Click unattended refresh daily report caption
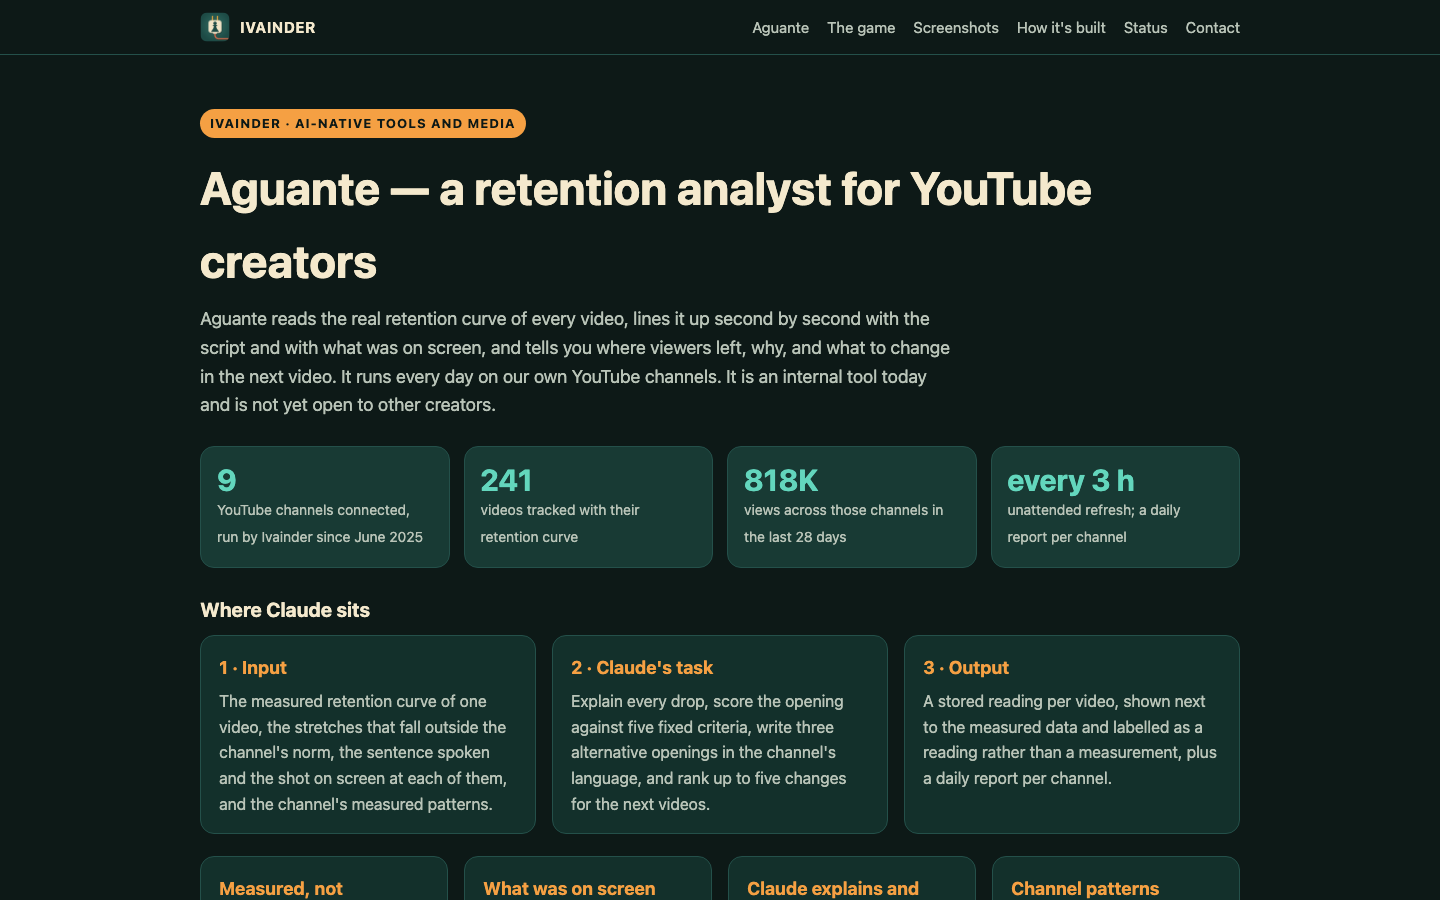1440x900 pixels. pos(1093,523)
